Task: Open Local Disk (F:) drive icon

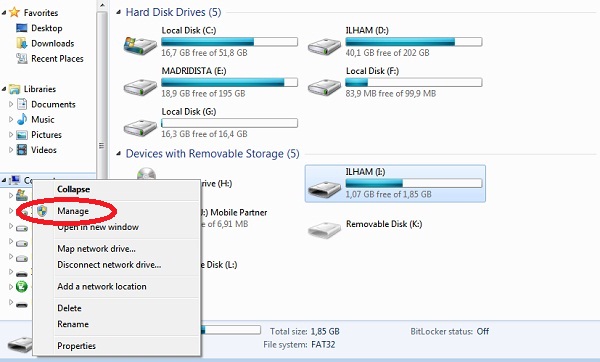Action: coord(324,87)
